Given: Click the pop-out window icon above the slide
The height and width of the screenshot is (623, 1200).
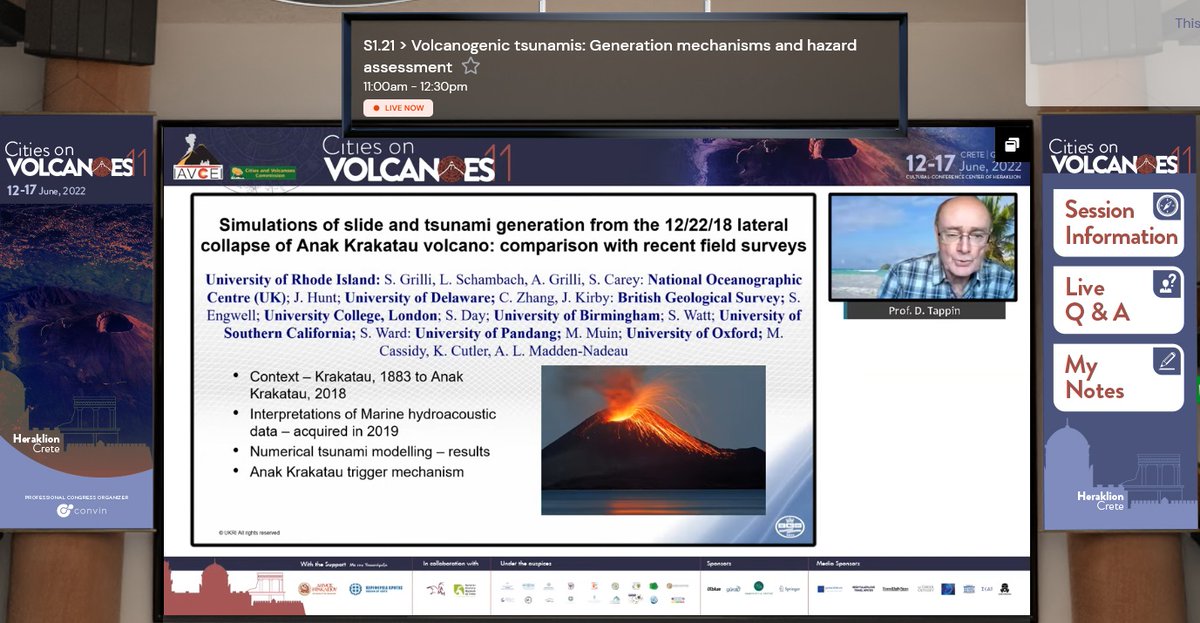Looking at the screenshot, I should (x=1012, y=145).
